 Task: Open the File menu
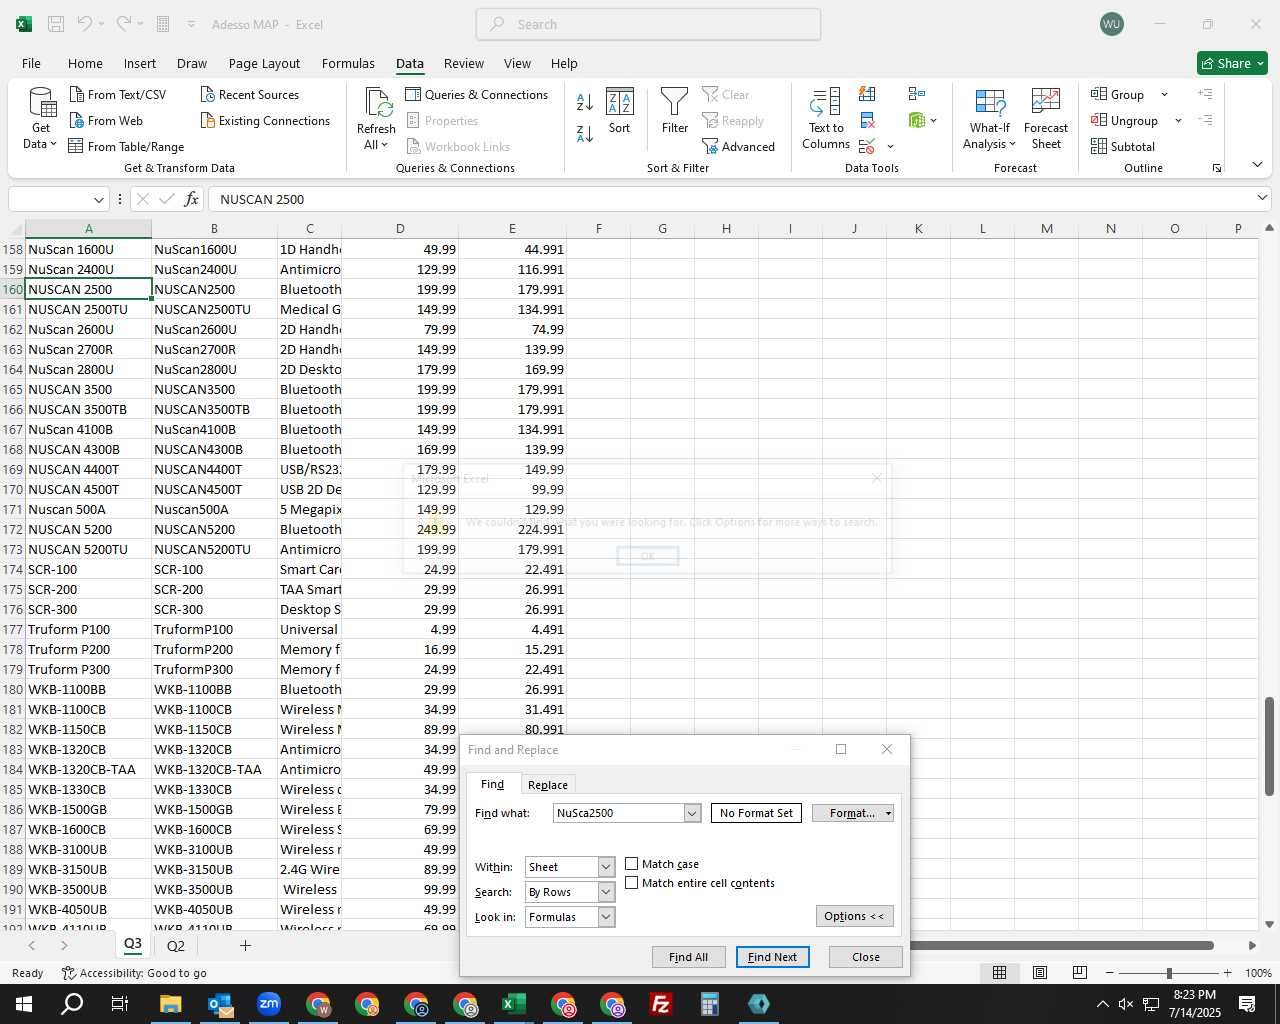pyautogui.click(x=31, y=63)
